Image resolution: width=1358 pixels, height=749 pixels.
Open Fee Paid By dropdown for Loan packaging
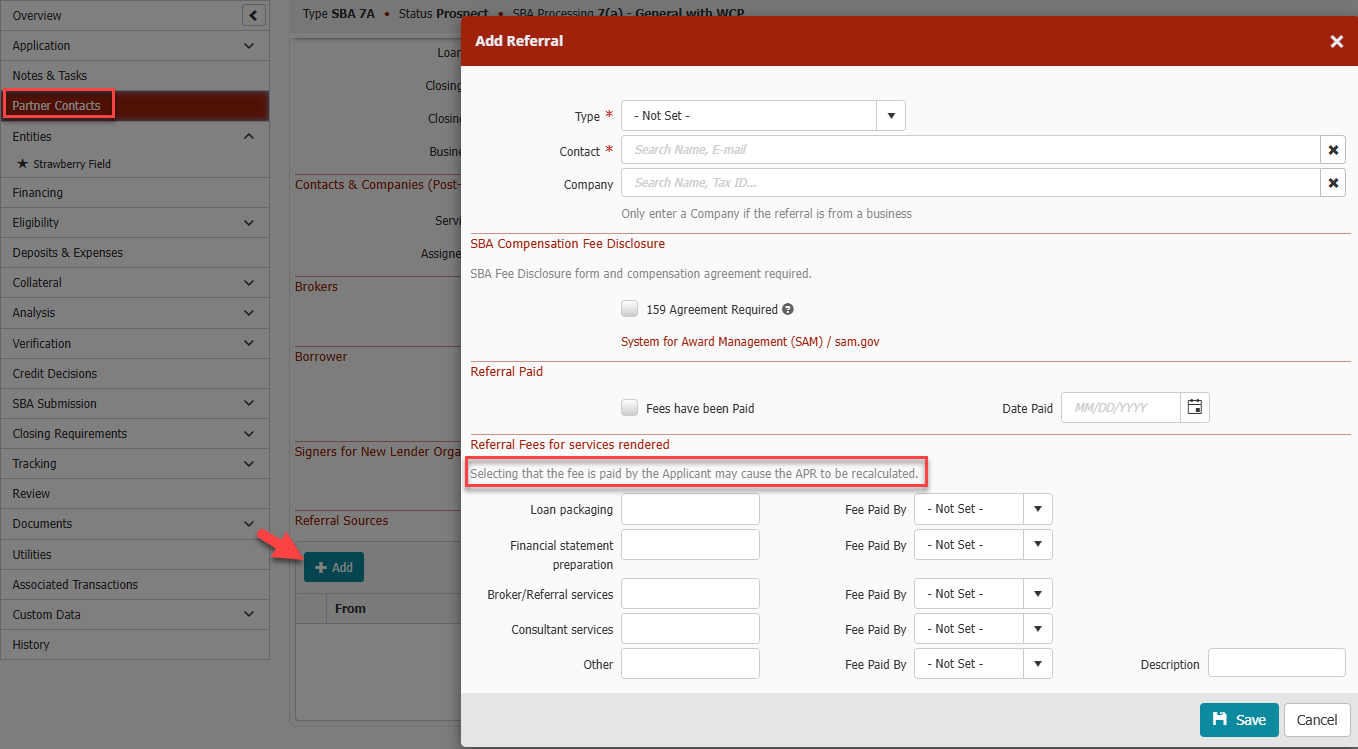1037,509
